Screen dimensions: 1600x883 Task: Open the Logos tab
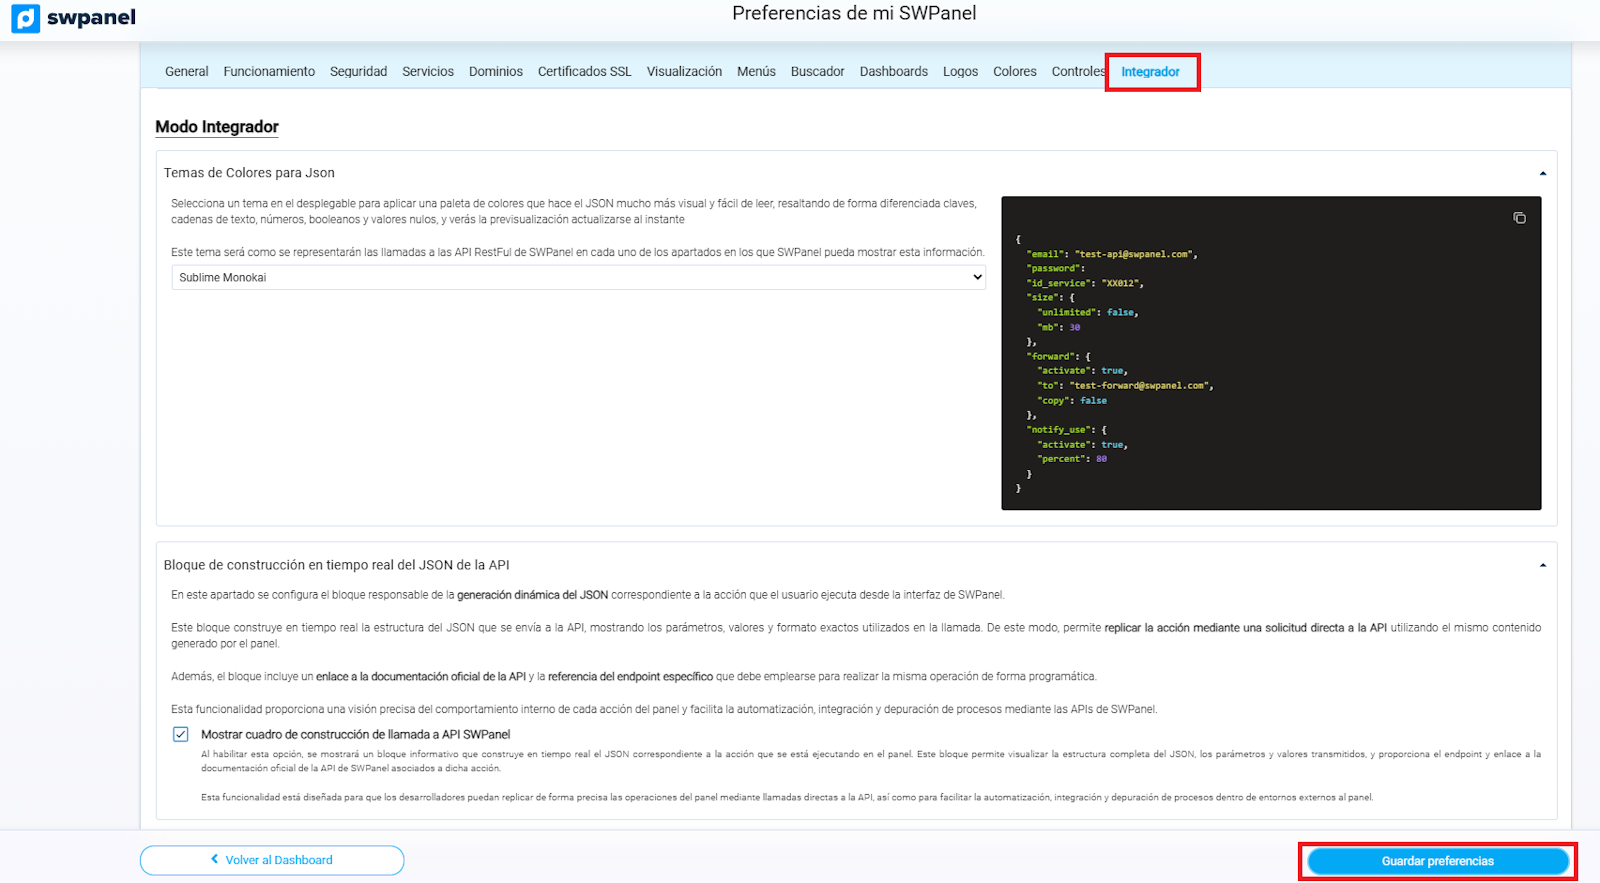click(x=960, y=72)
